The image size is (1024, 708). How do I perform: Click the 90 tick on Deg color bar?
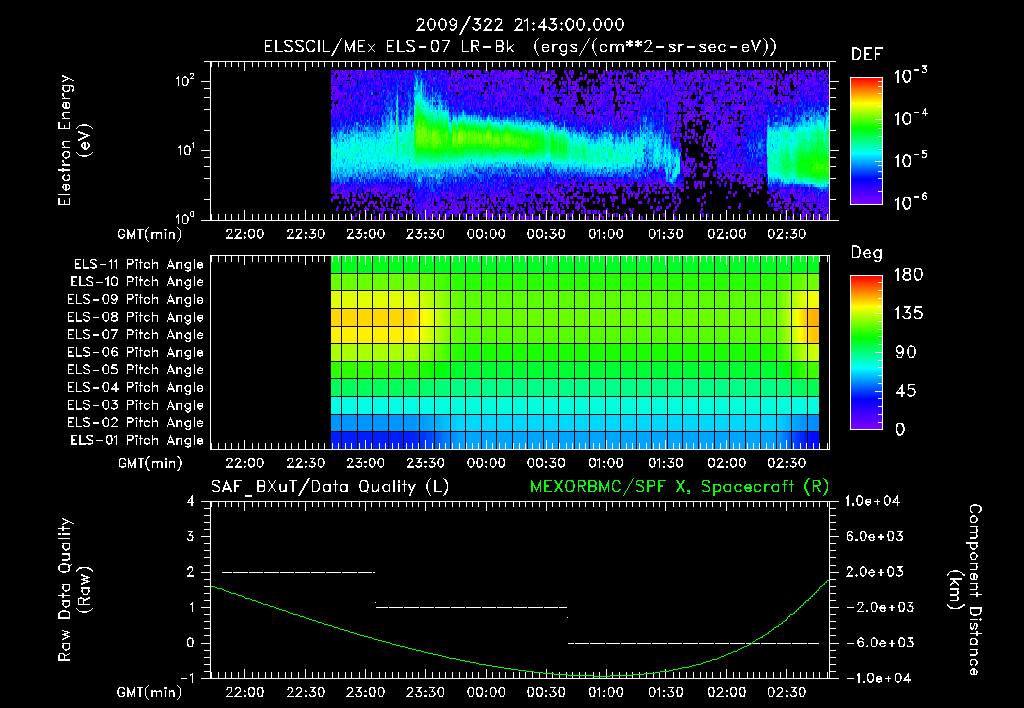click(906, 353)
